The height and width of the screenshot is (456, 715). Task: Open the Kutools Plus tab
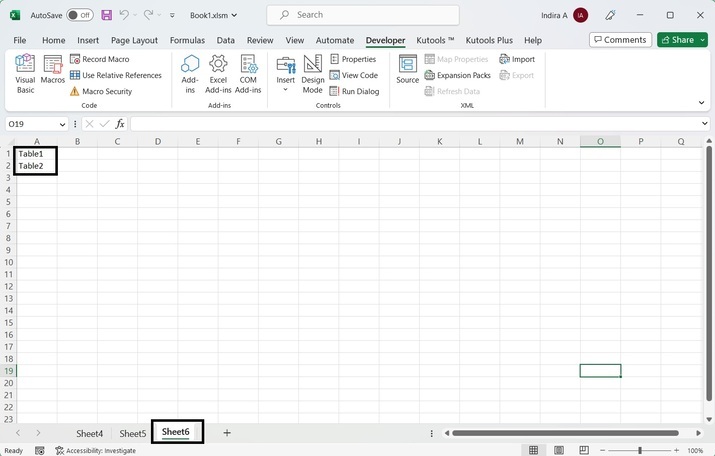click(x=489, y=40)
